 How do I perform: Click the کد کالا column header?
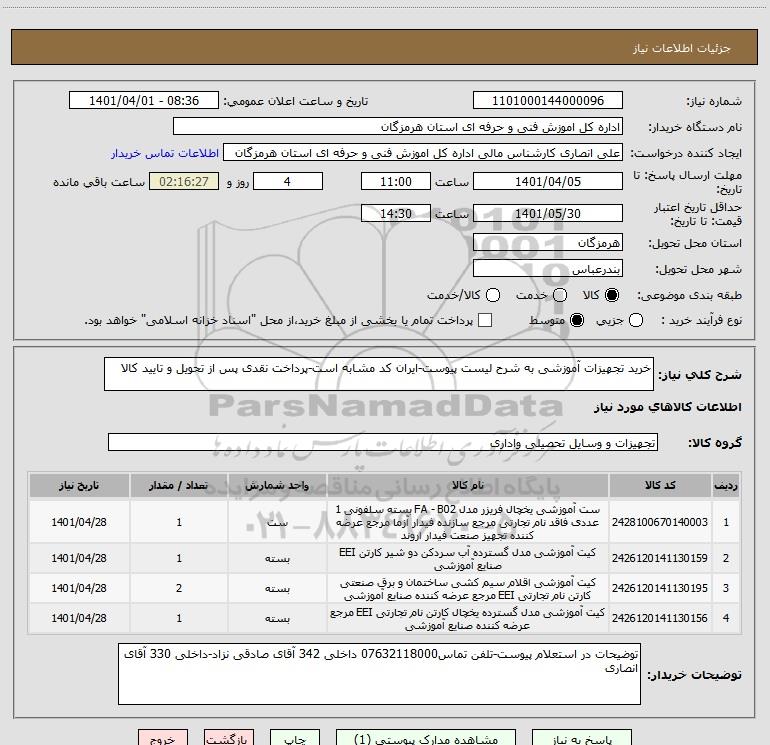click(x=660, y=485)
